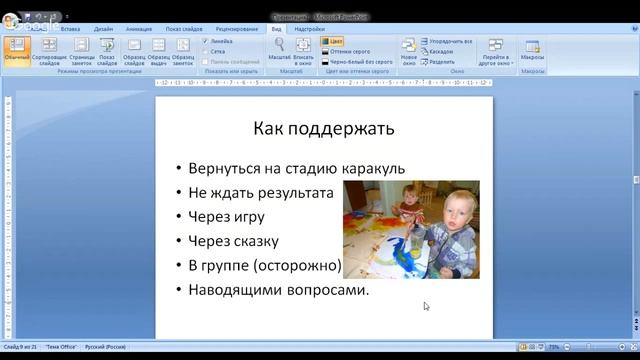
Task: Go to next slide scrollbar button
Action: click(636, 328)
